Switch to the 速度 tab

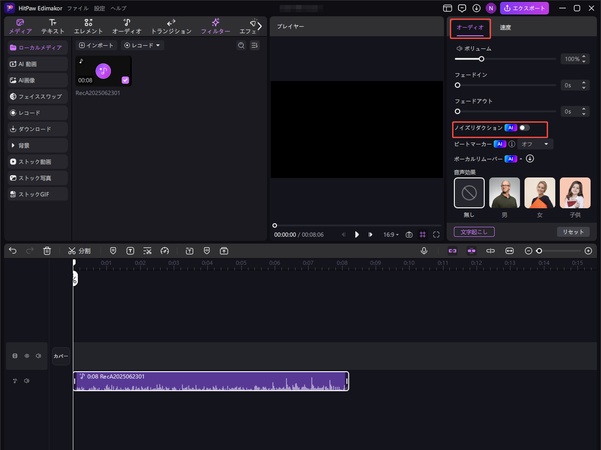coord(505,28)
